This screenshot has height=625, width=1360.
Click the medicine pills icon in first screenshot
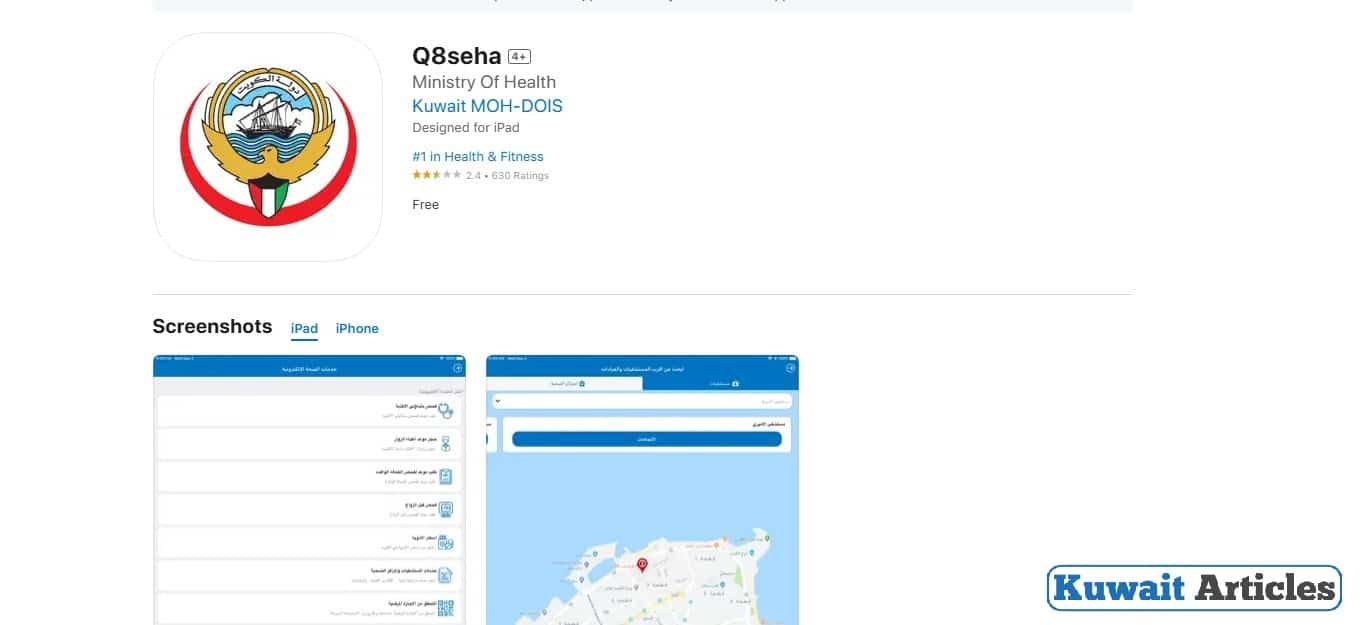(x=446, y=542)
